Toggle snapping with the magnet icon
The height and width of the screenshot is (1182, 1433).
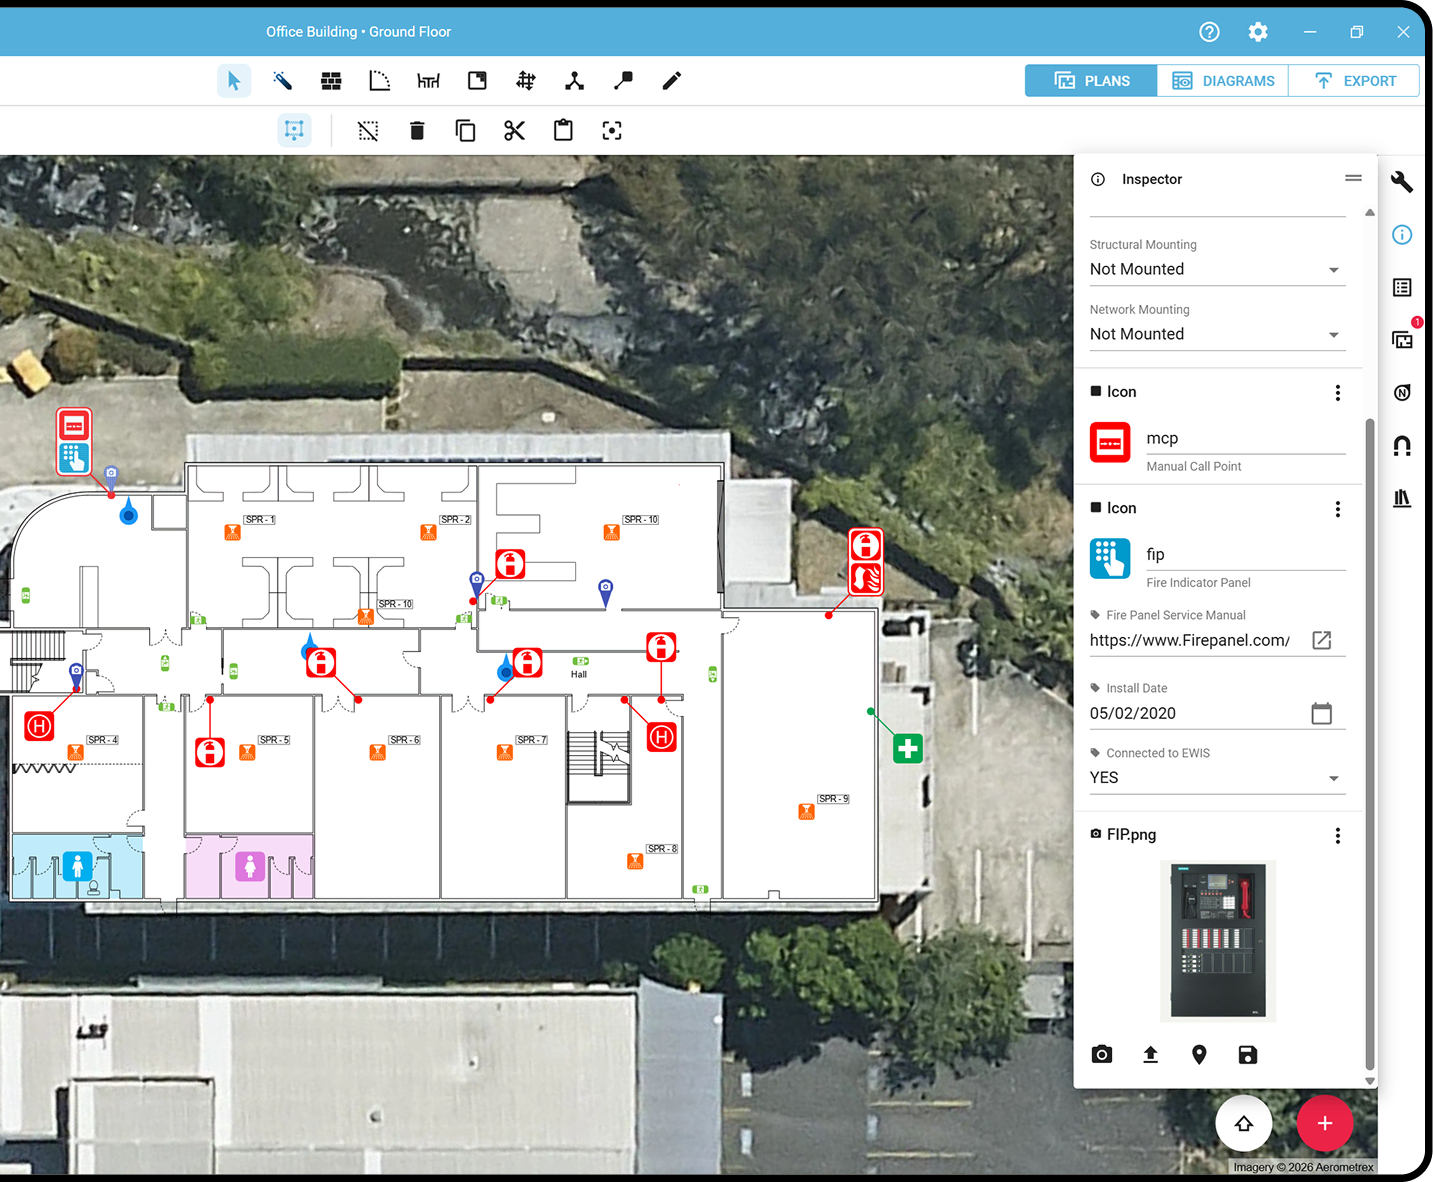pos(1402,445)
